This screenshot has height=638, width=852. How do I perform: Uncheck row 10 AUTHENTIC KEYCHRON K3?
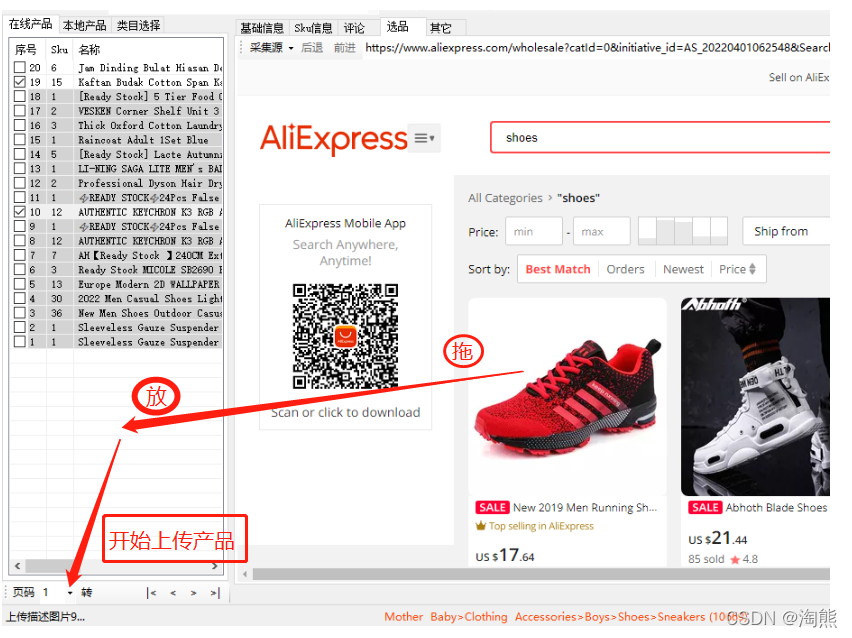click(x=20, y=212)
